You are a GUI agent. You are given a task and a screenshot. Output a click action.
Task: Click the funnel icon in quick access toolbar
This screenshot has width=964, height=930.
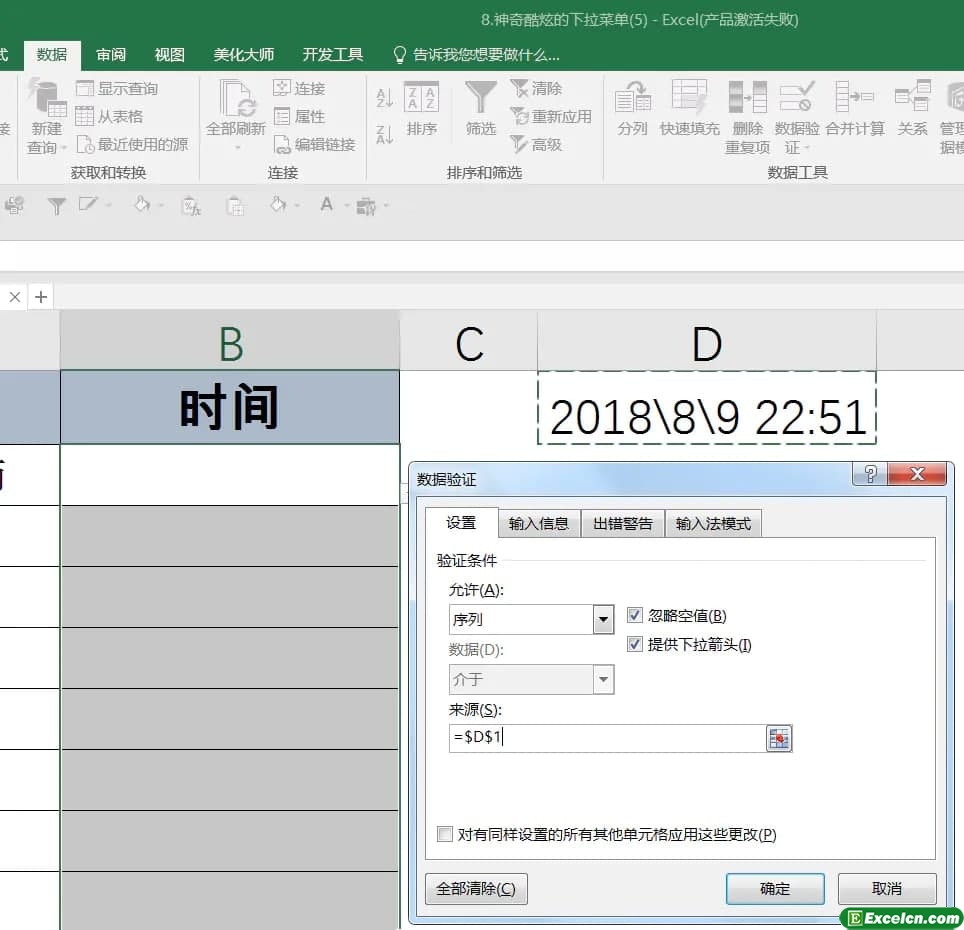[57, 205]
